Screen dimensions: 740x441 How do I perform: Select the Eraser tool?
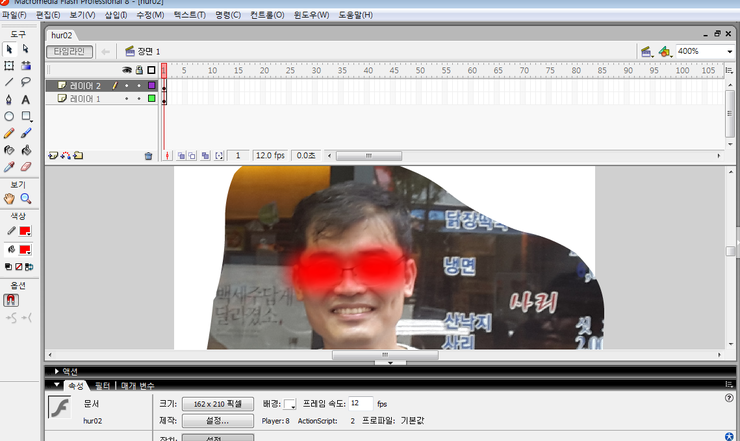coord(26,167)
